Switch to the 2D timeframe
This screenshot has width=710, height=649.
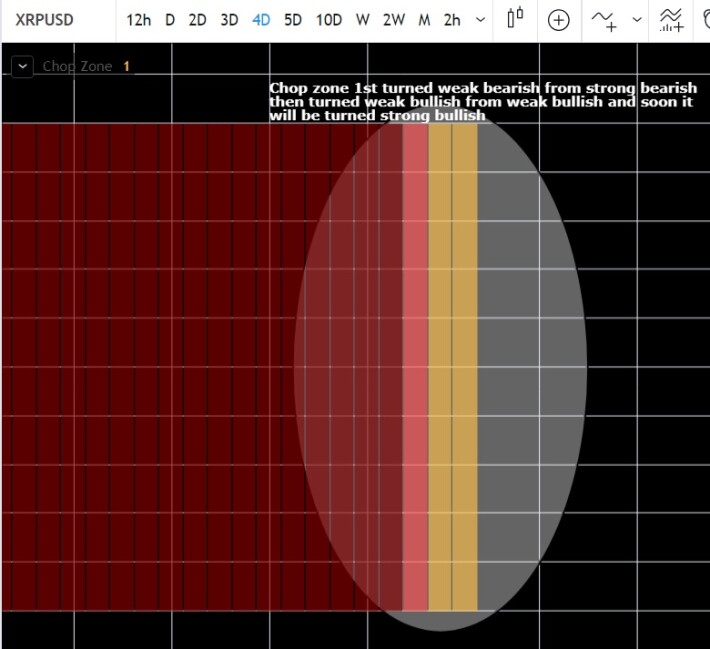(x=197, y=20)
